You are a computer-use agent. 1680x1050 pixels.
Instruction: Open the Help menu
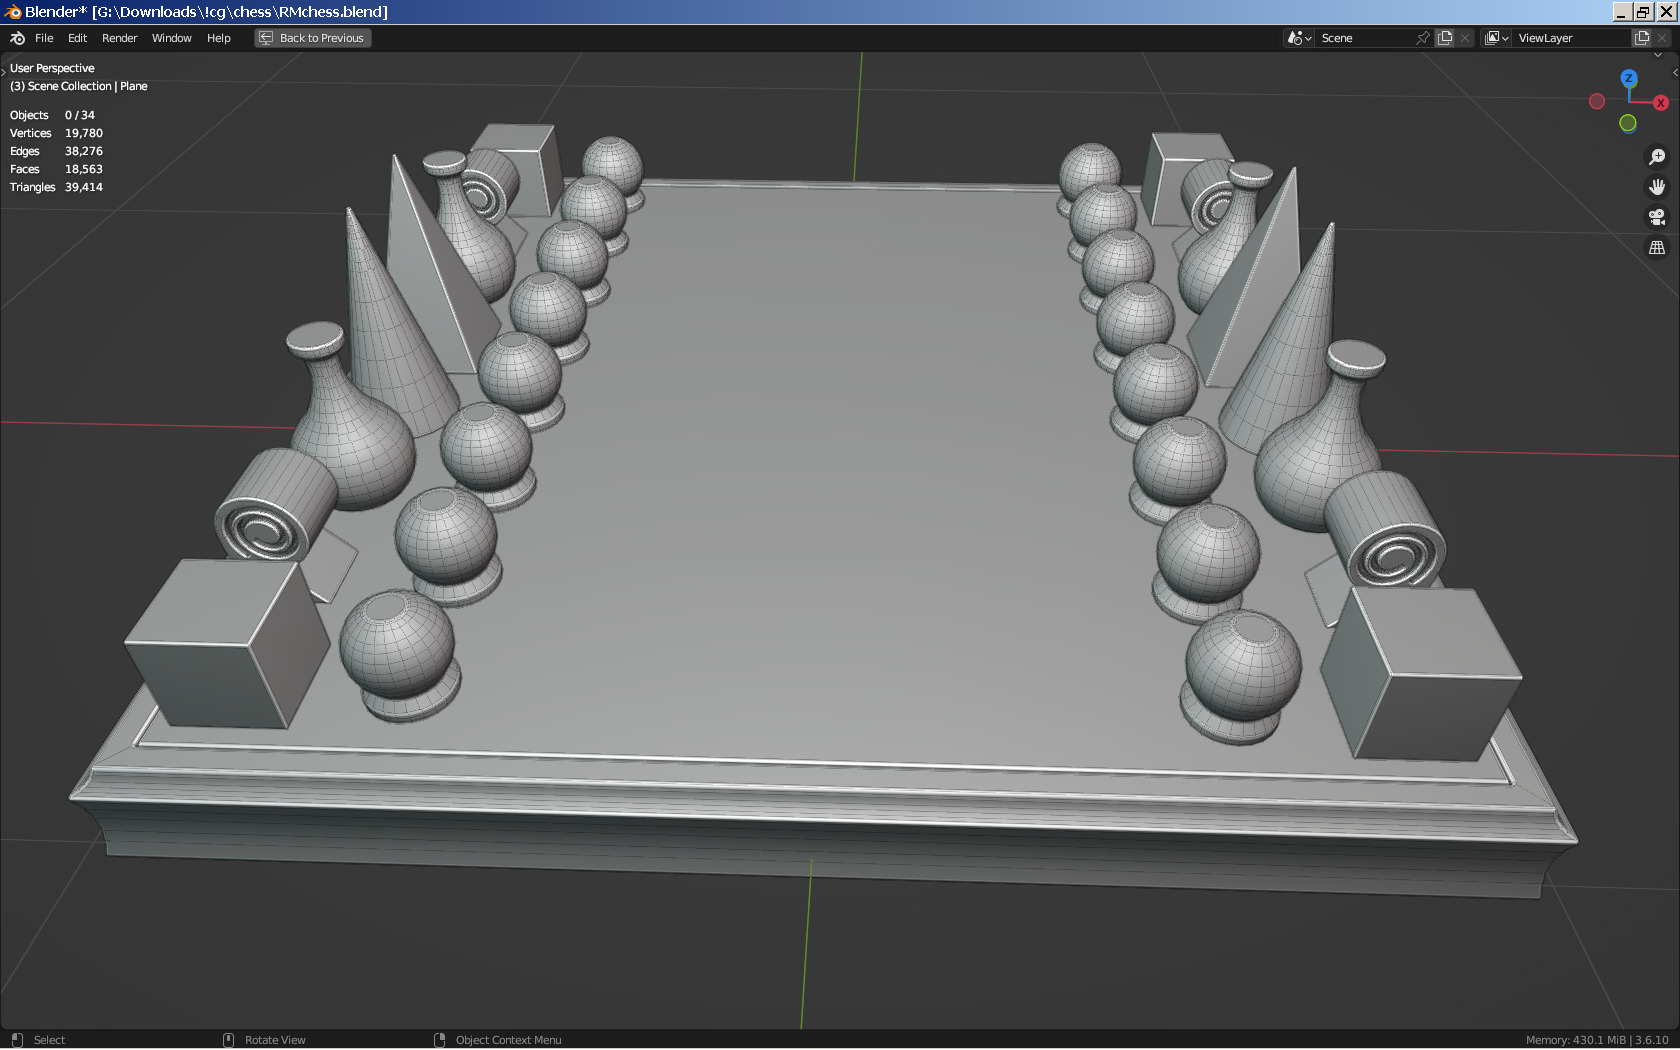[218, 38]
